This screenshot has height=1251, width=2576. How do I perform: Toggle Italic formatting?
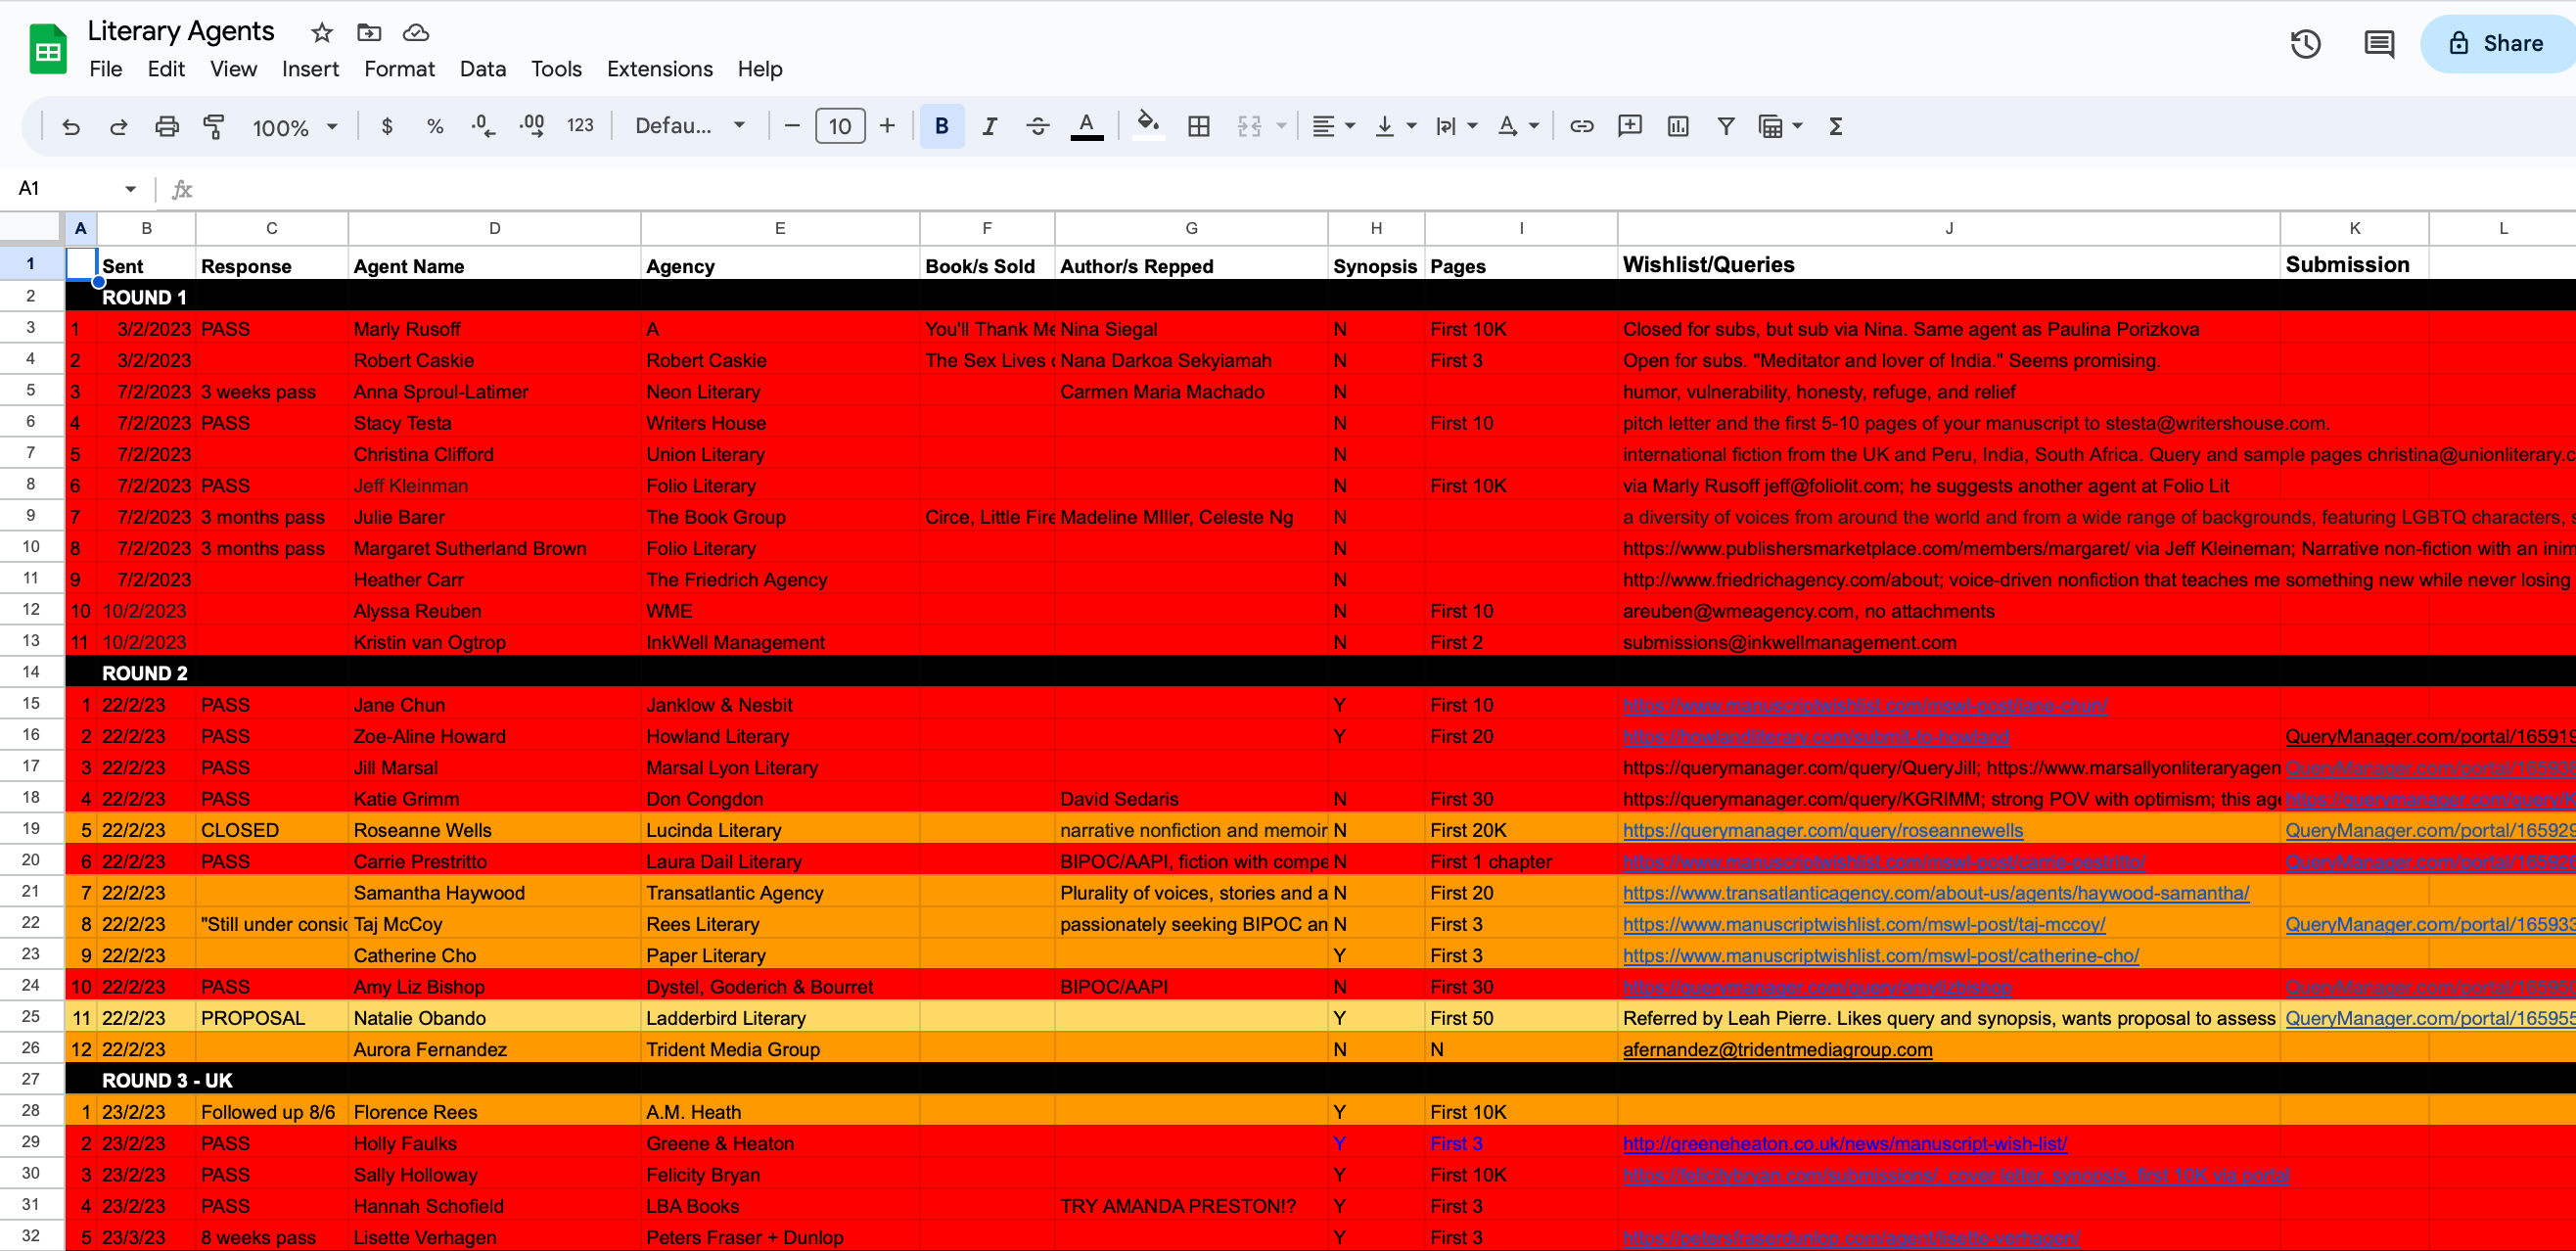989,127
